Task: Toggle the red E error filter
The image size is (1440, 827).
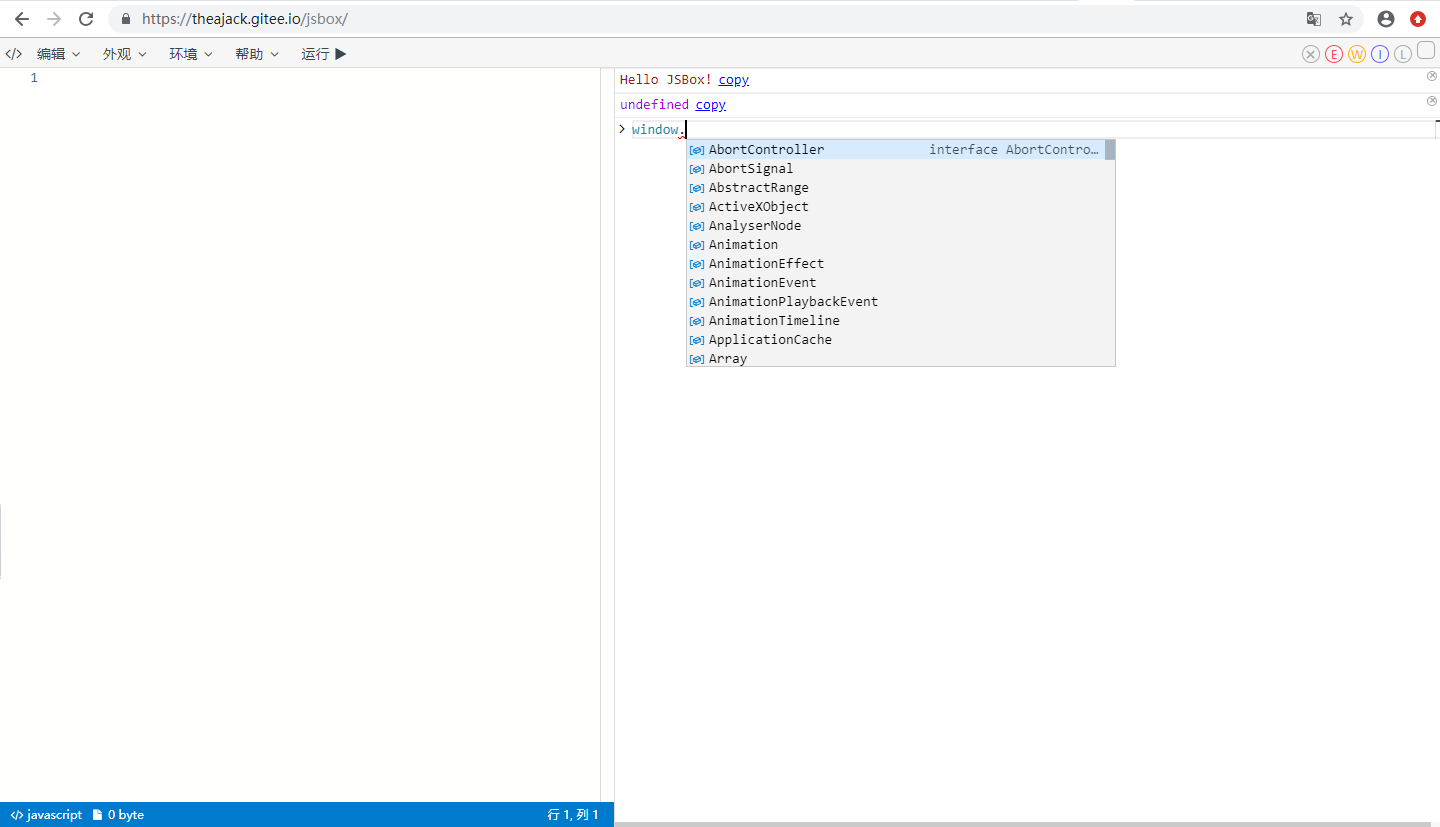Action: (1334, 54)
